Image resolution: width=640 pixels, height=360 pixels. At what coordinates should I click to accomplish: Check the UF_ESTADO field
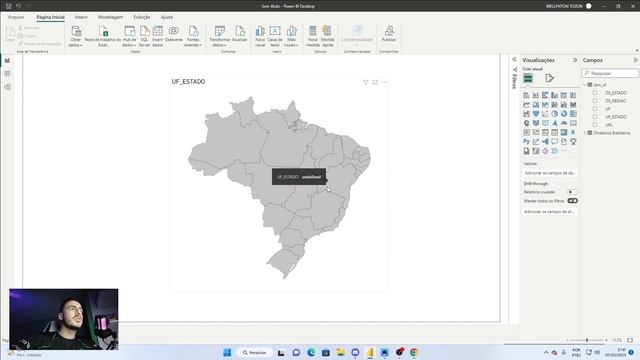(x=595, y=117)
